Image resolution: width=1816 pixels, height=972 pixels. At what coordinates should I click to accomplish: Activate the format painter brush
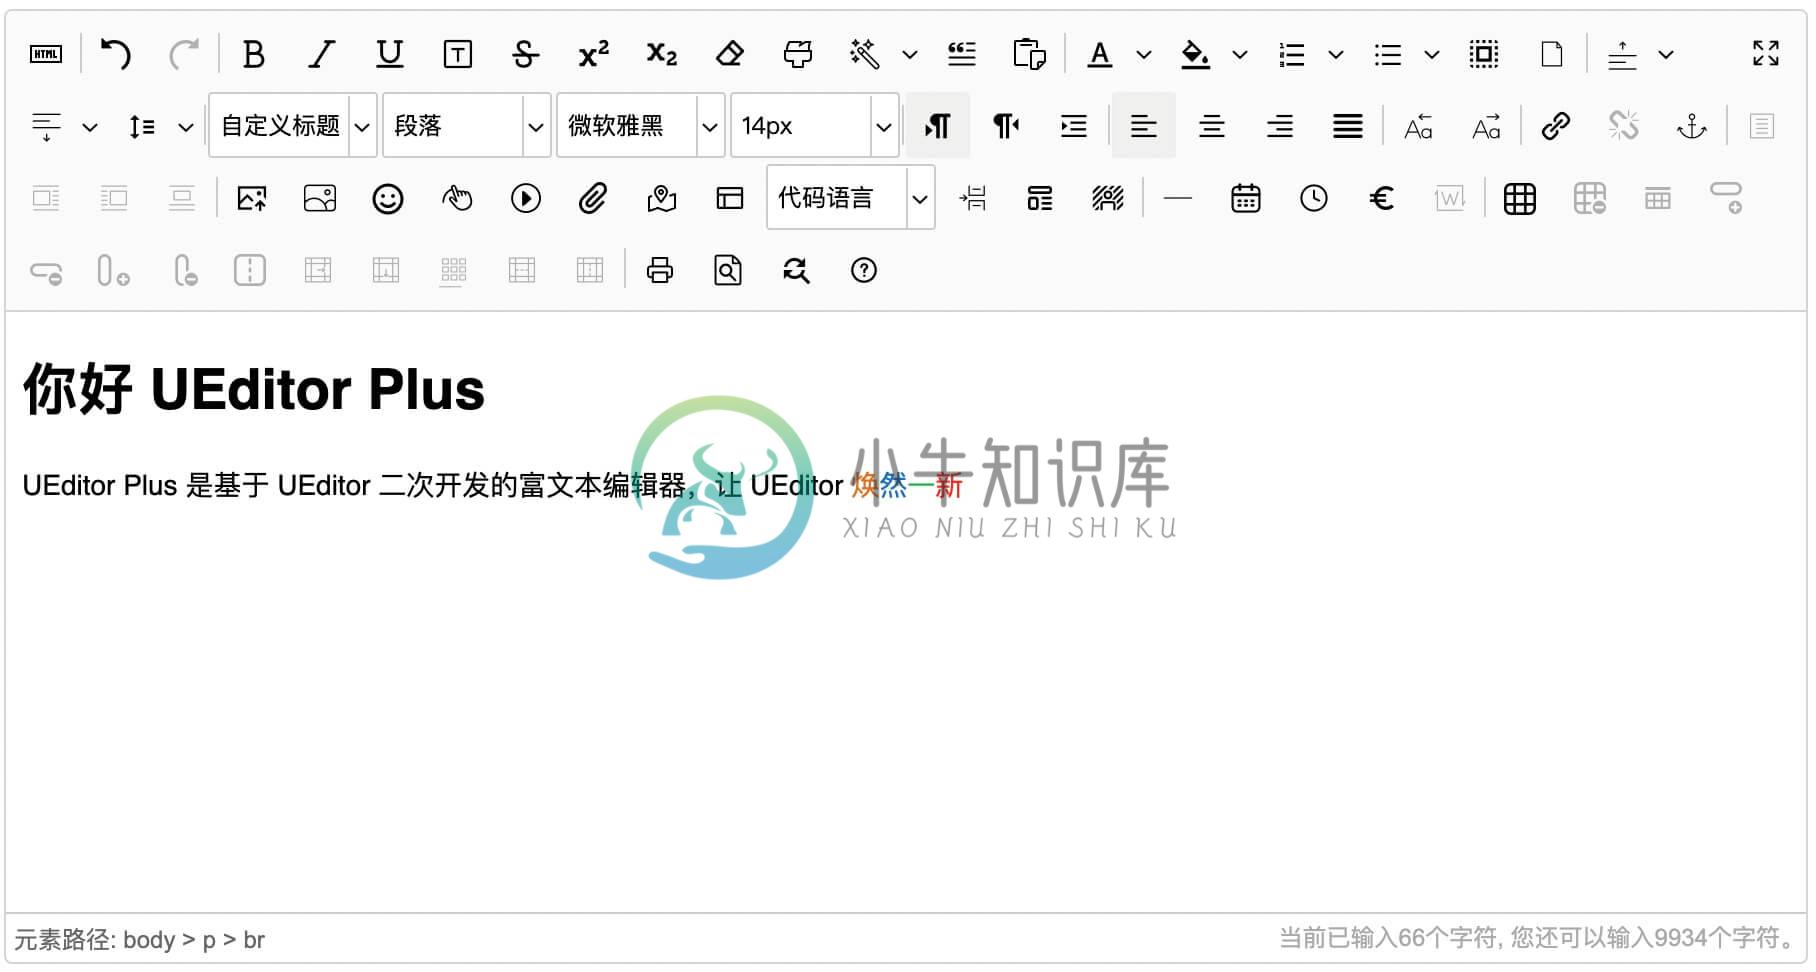[798, 54]
